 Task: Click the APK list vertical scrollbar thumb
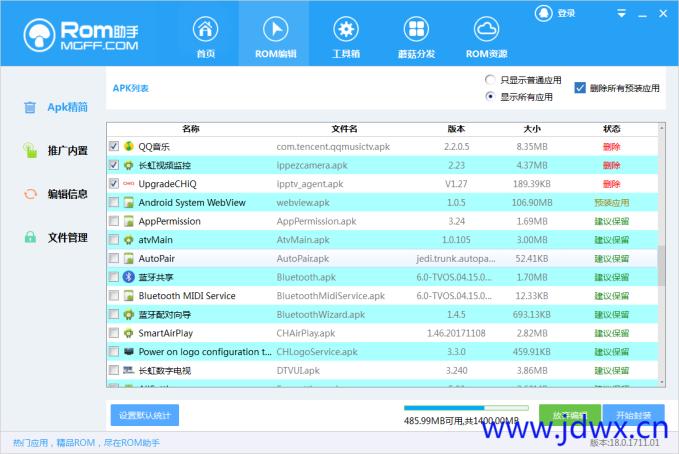(x=661, y=266)
